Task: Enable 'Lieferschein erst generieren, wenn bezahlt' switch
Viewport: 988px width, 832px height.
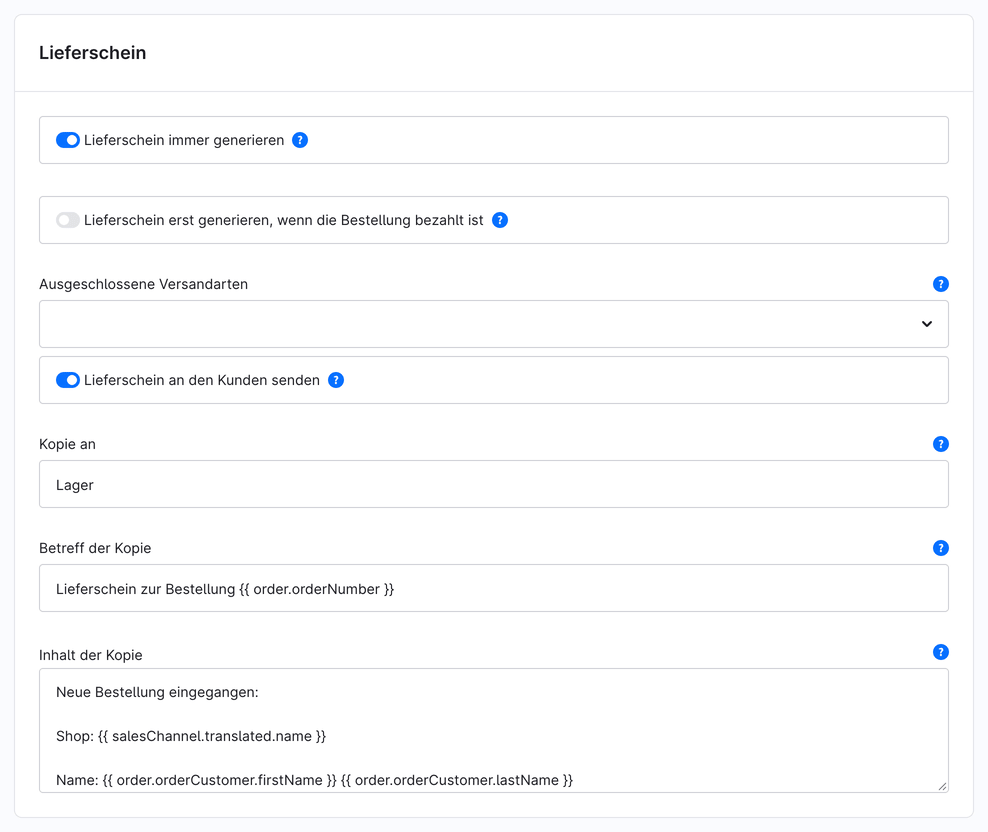Action: [67, 220]
